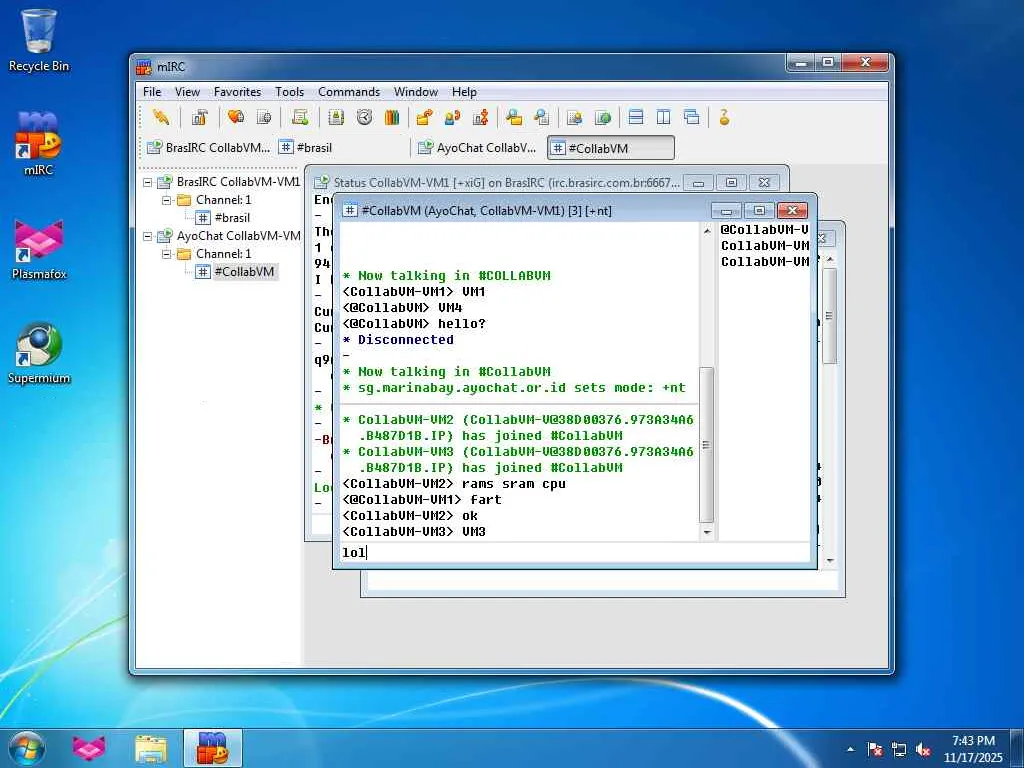Switch to the #brasil switchbar button
The height and width of the screenshot is (768, 1024).
[x=340, y=148]
